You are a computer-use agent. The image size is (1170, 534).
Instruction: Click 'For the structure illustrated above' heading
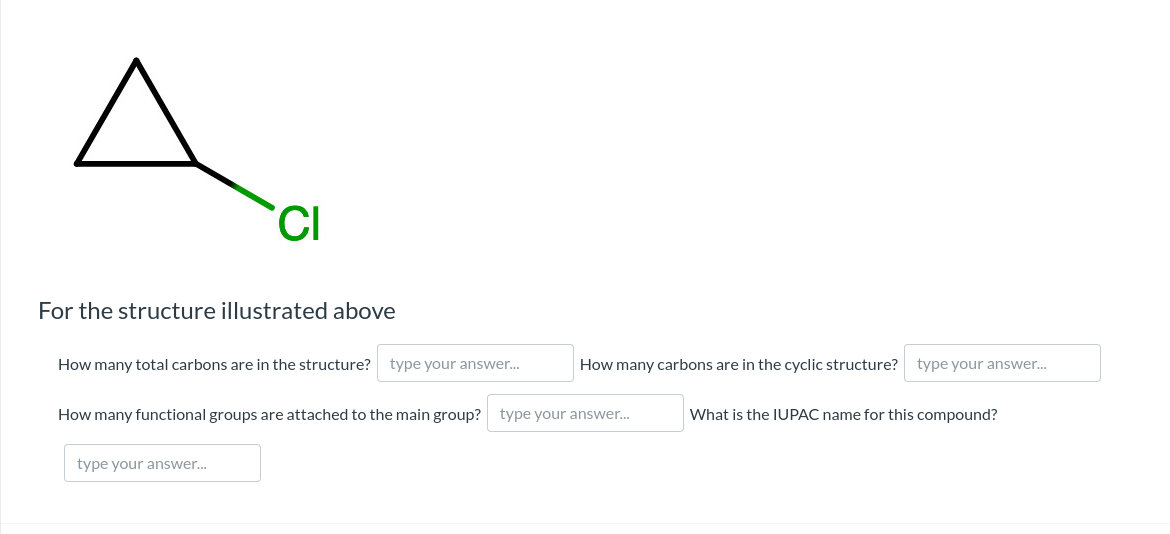[216, 311]
